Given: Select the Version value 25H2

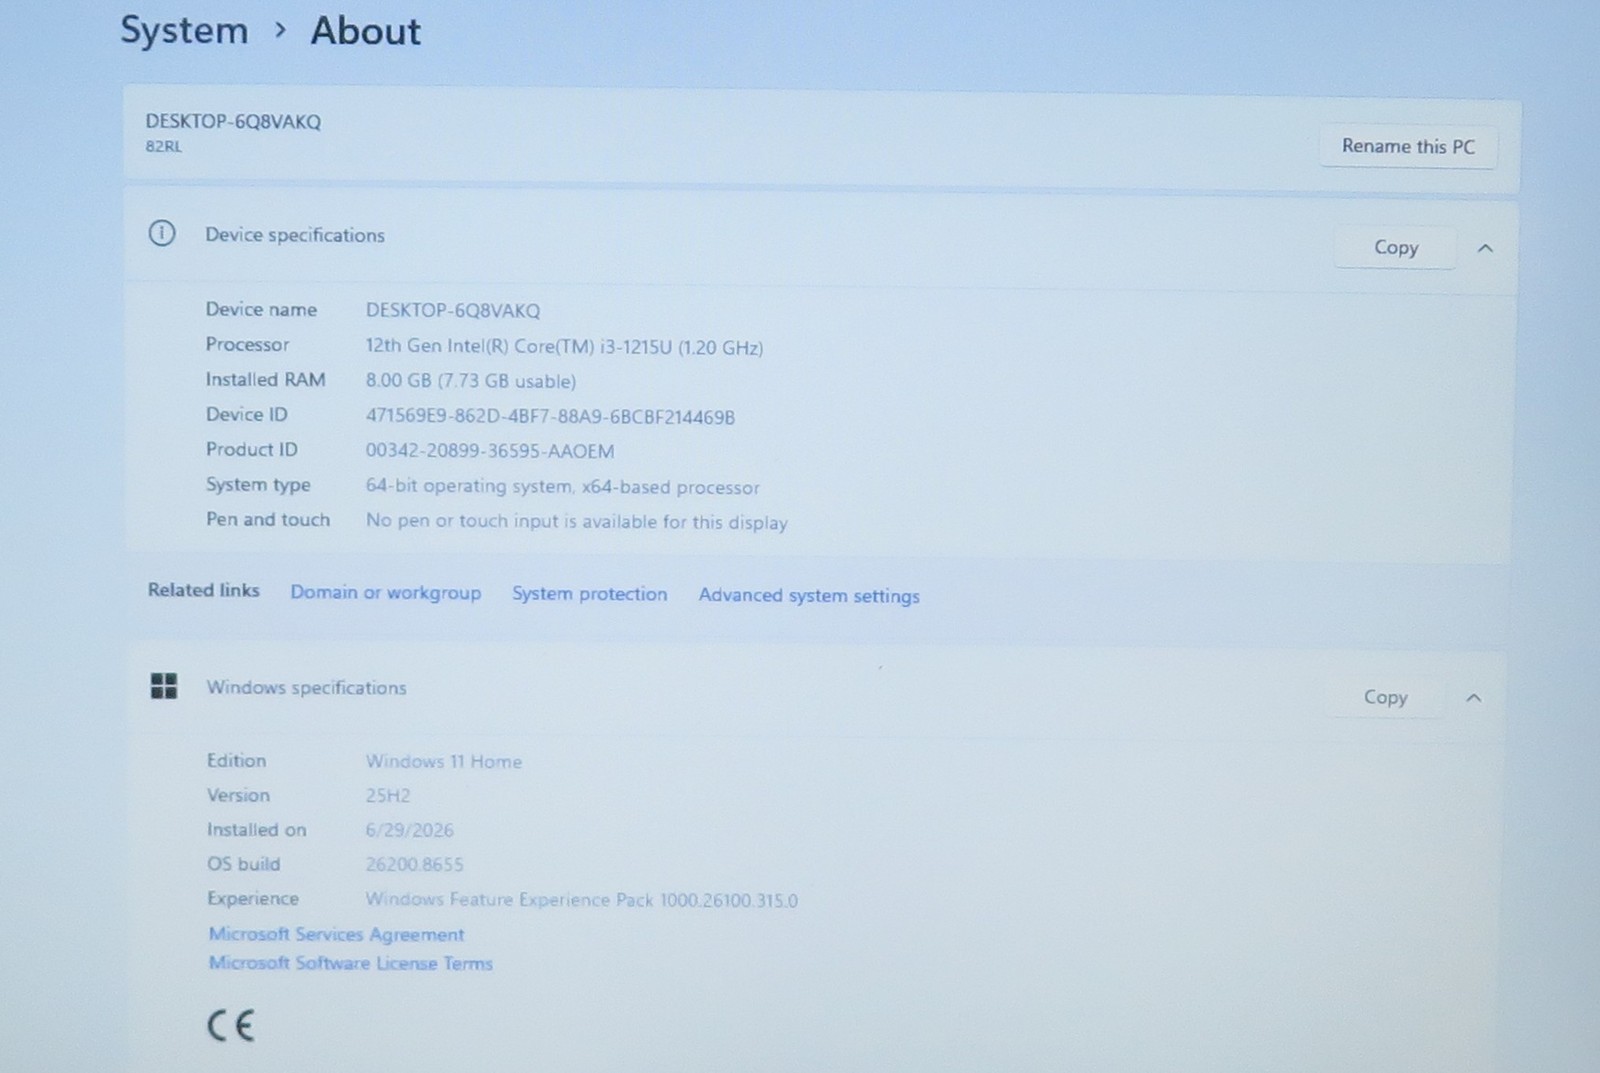Looking at the screenshot, I should pos(388,796).
